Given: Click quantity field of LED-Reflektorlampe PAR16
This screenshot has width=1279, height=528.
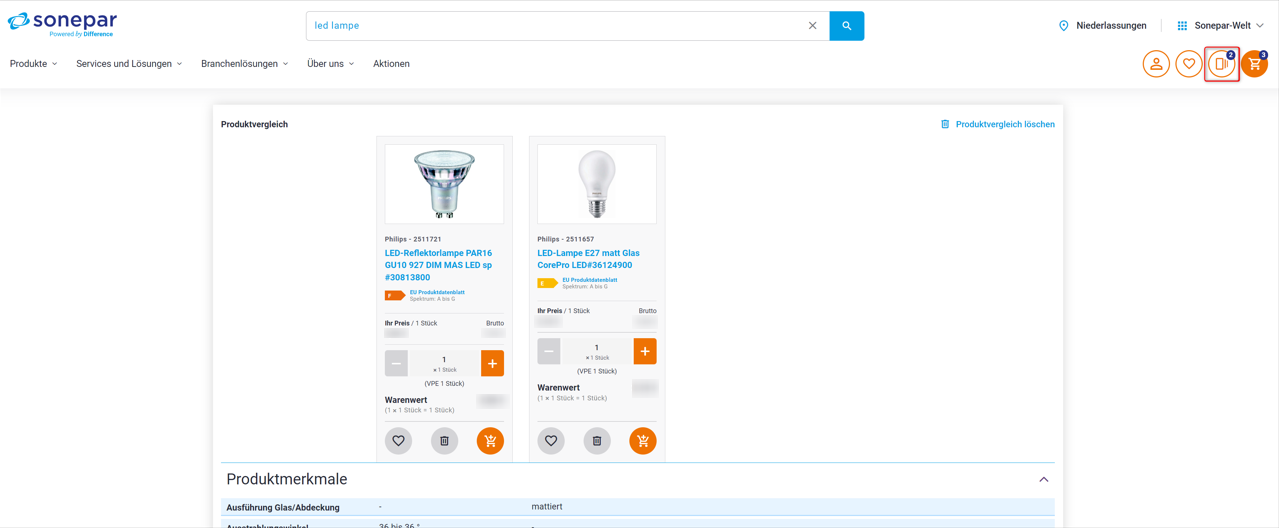Looking at the screenshot, I should 444,363.
